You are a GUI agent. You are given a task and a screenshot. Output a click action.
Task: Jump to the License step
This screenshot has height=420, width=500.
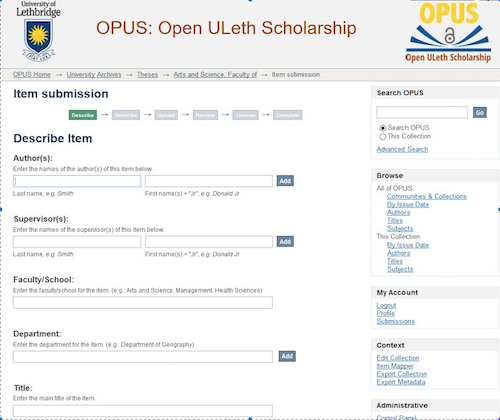point(245,115)
